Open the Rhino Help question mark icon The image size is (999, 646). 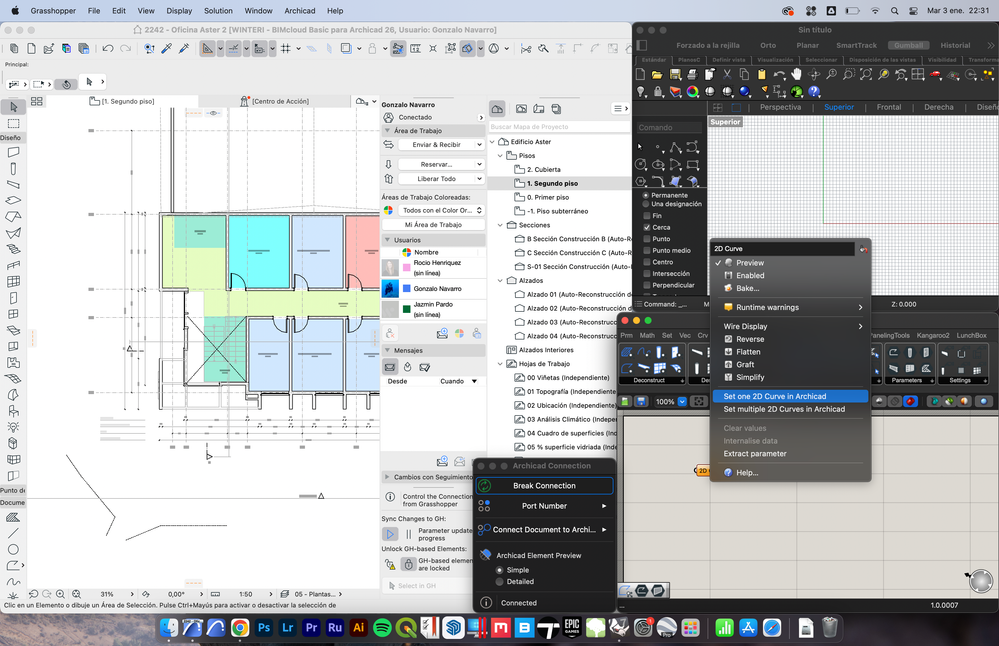(814, 92)
